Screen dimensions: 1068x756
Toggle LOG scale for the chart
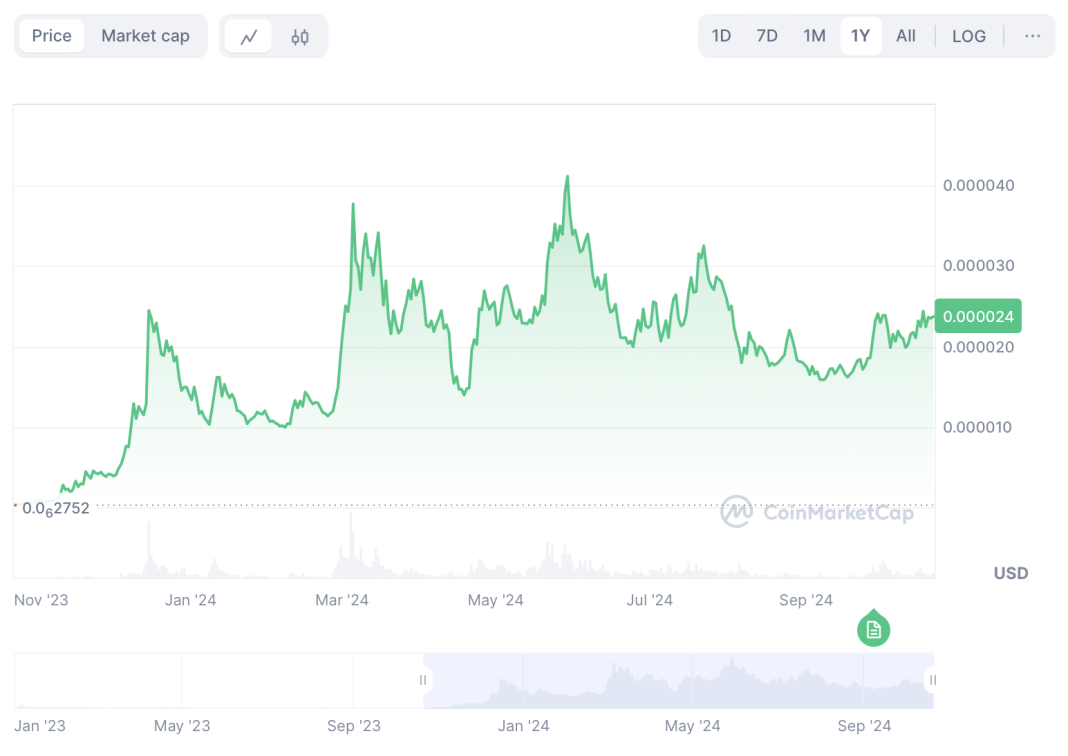[968, 36]
